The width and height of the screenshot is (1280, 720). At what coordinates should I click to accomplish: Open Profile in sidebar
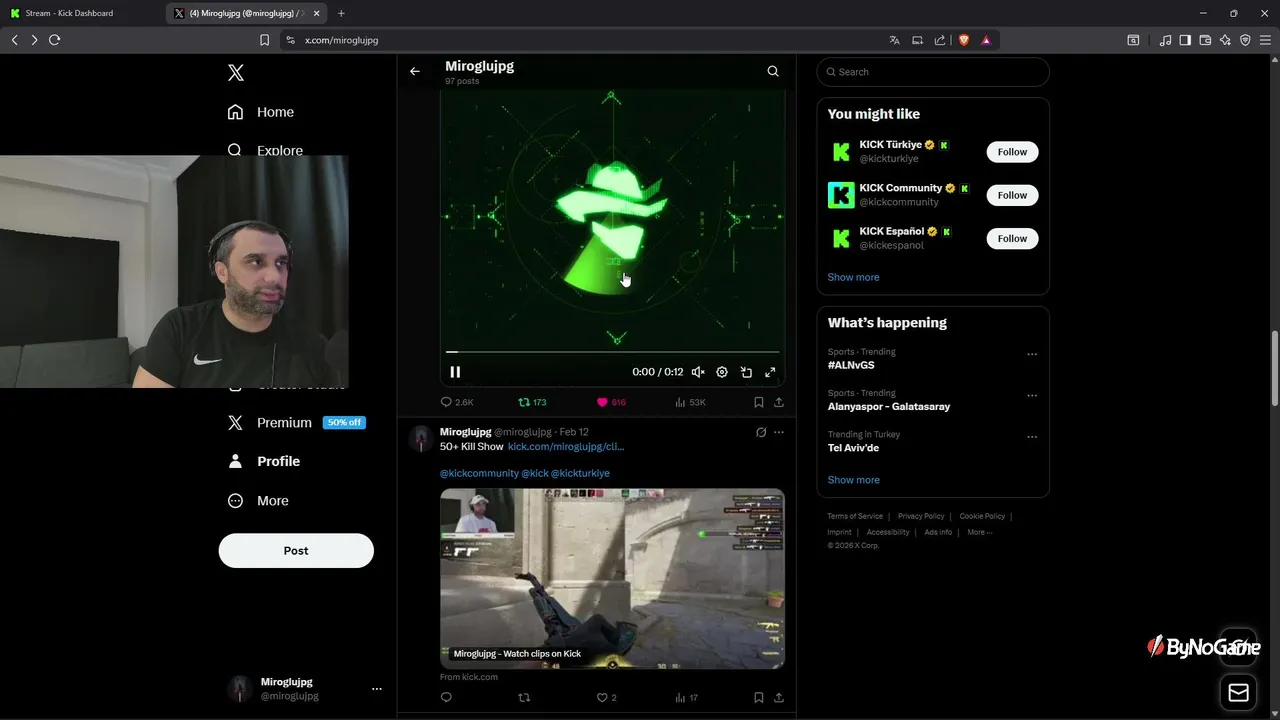(x=264, y=461)
